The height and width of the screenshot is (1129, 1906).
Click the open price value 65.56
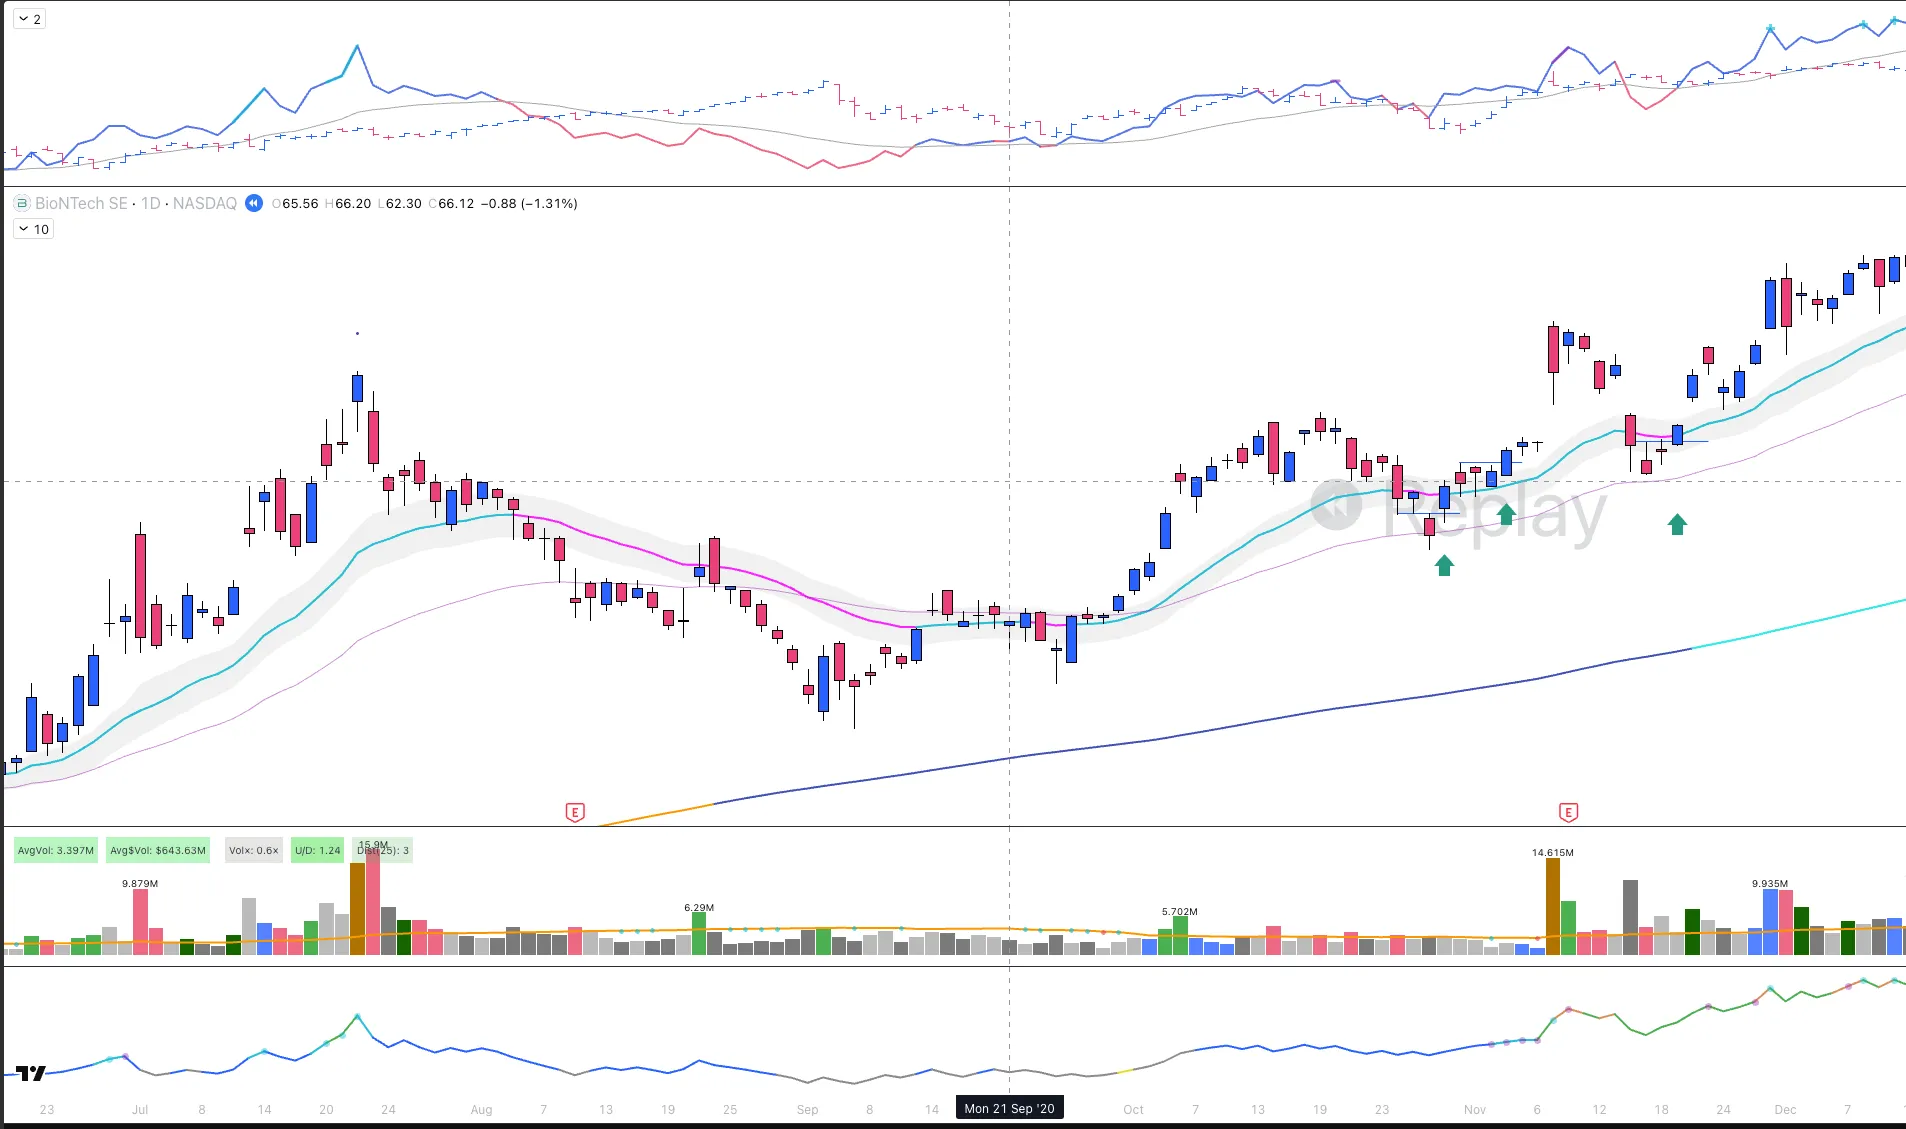(x=300, y=203)
